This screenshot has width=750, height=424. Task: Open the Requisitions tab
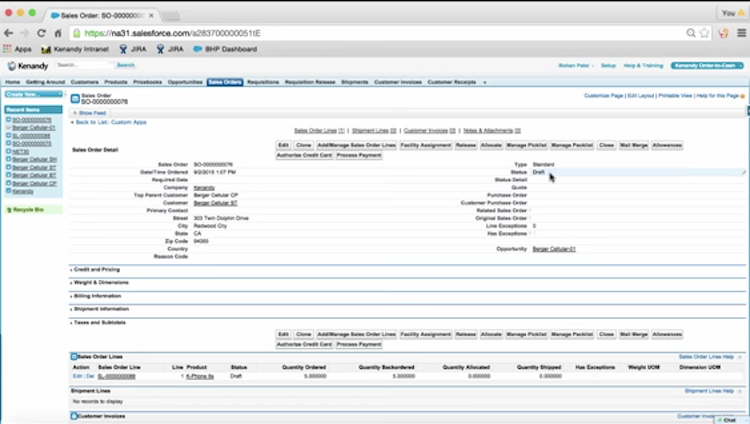point(263,82)
